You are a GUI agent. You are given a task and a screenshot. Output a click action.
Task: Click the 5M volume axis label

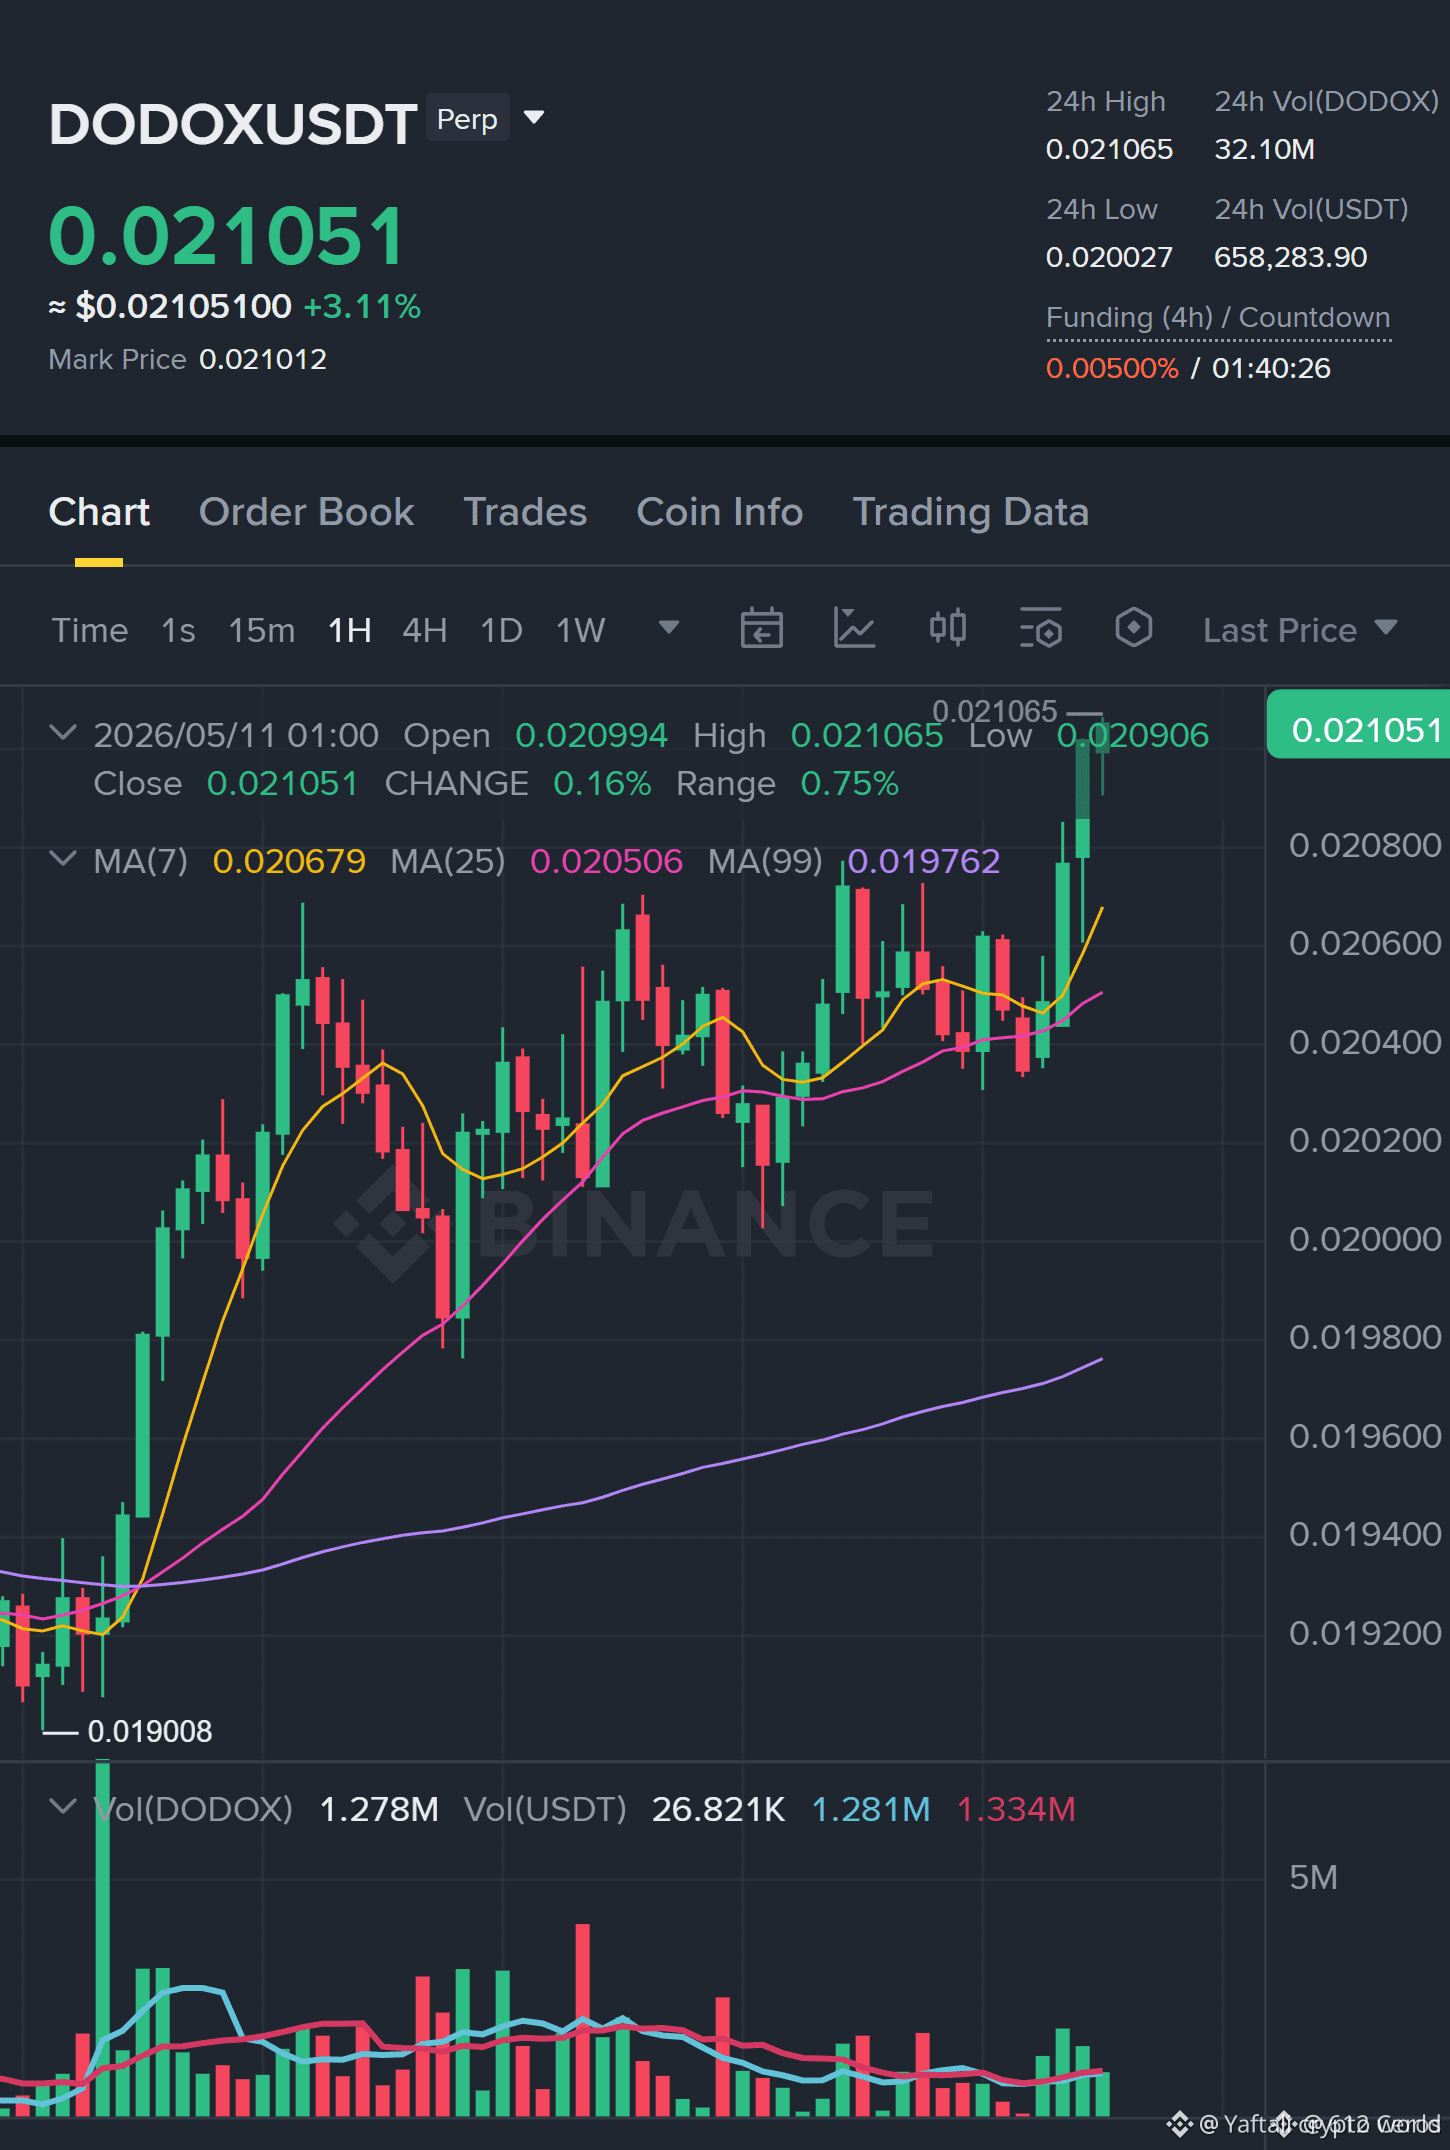tap(1313, 1877)
